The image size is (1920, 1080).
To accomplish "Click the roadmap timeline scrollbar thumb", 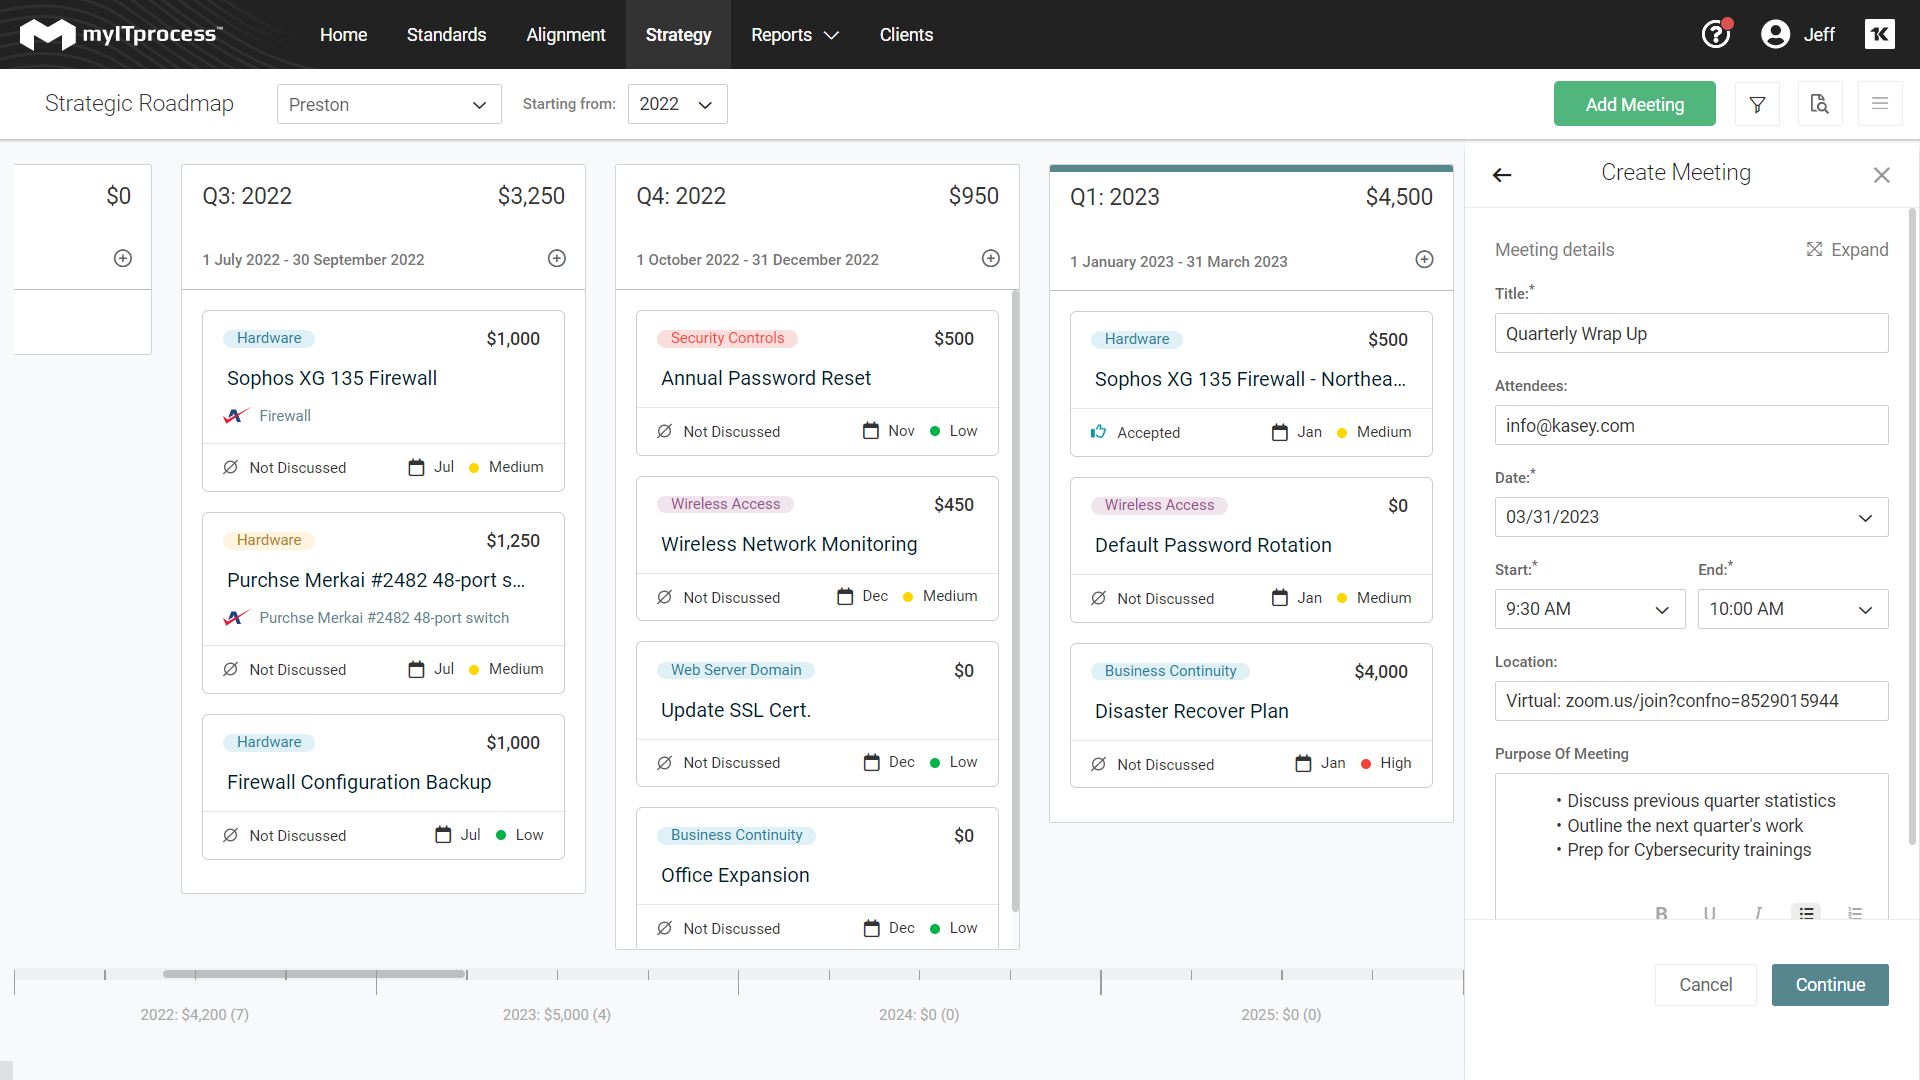I will 315,973.
